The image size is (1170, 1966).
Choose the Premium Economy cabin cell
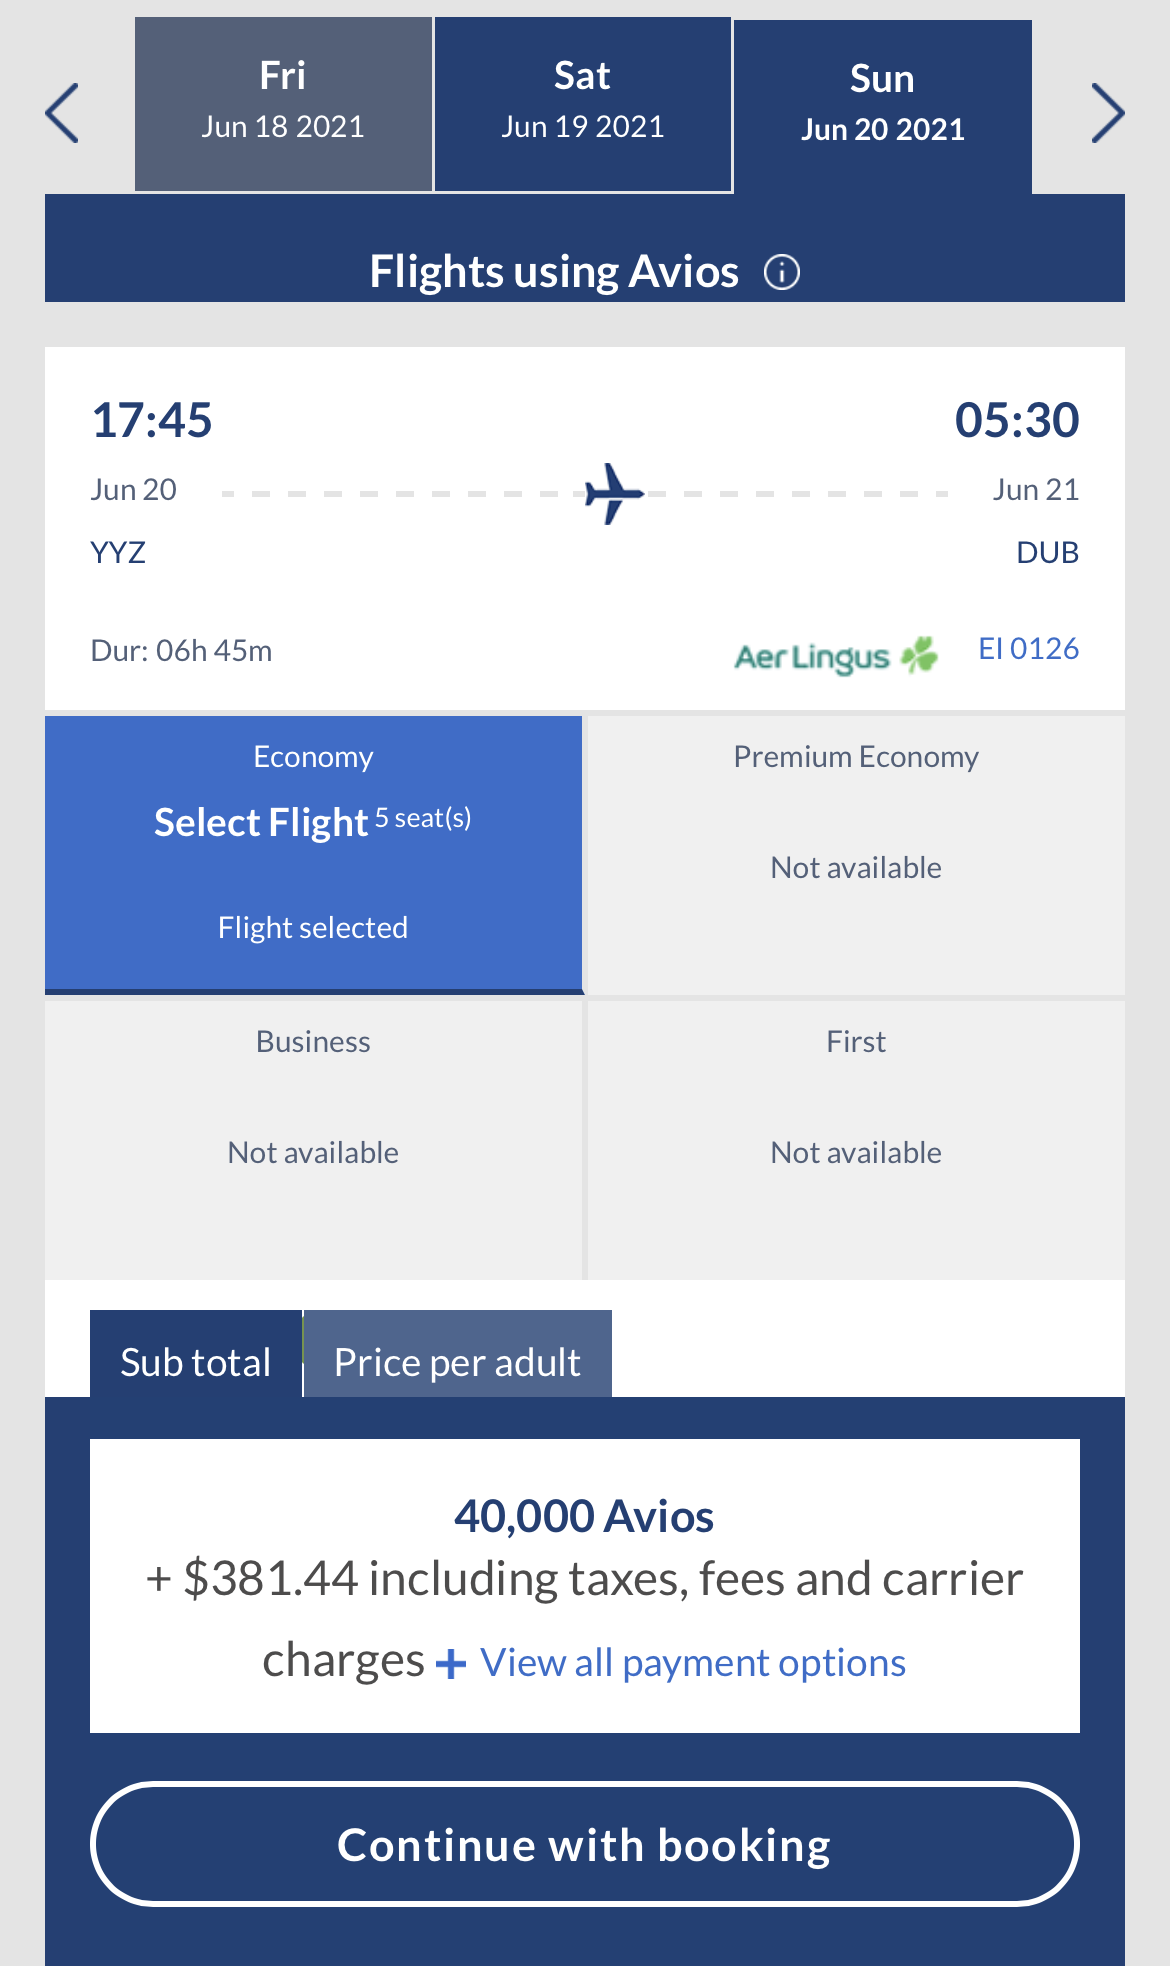click(856, 853)
